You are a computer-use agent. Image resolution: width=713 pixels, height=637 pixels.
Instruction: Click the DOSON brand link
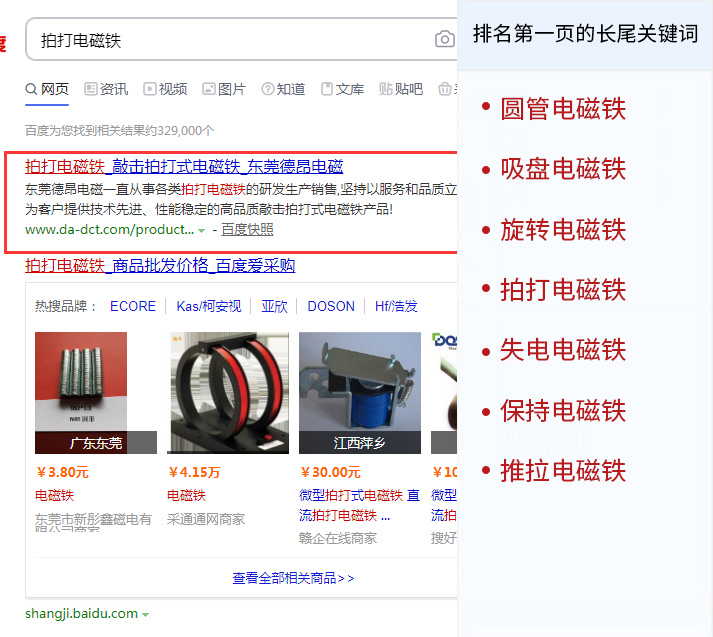331,306
